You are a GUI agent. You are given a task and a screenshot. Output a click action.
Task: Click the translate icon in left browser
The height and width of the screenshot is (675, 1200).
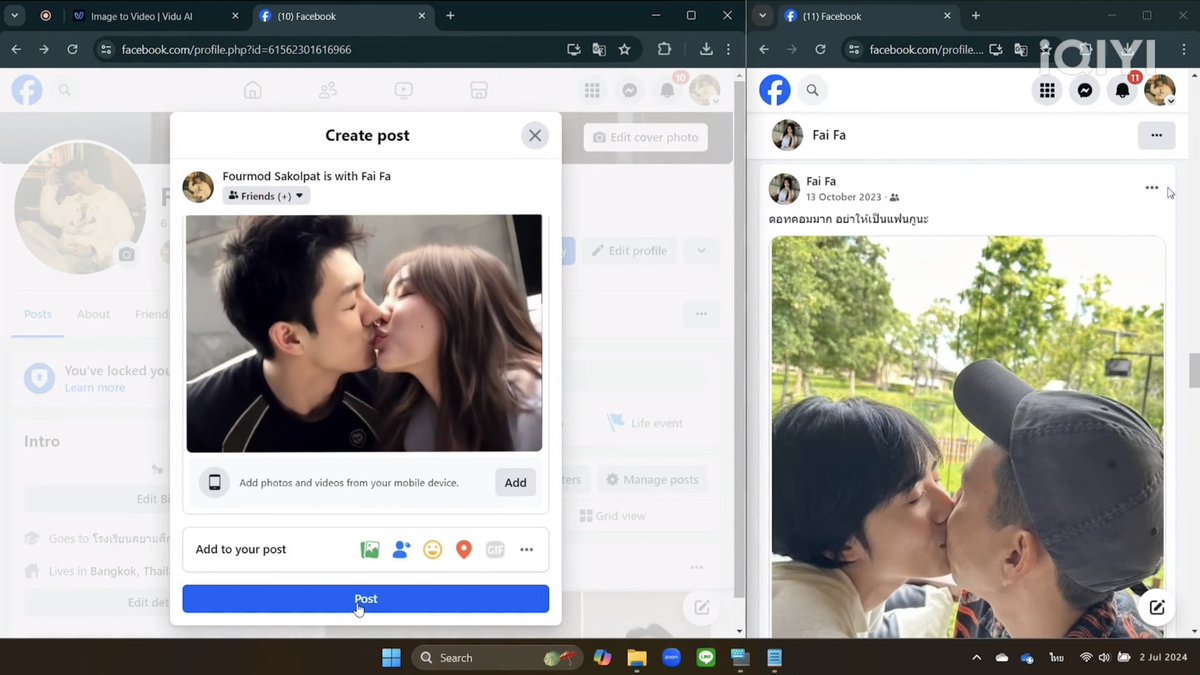[x=598, y=49]
